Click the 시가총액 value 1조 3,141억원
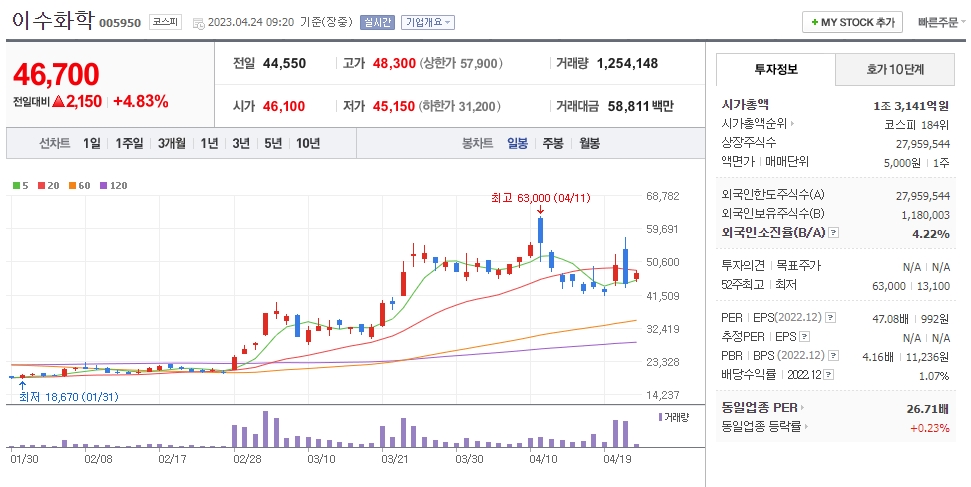This screenshot has width=971, height=487. [x=911, y=105]
